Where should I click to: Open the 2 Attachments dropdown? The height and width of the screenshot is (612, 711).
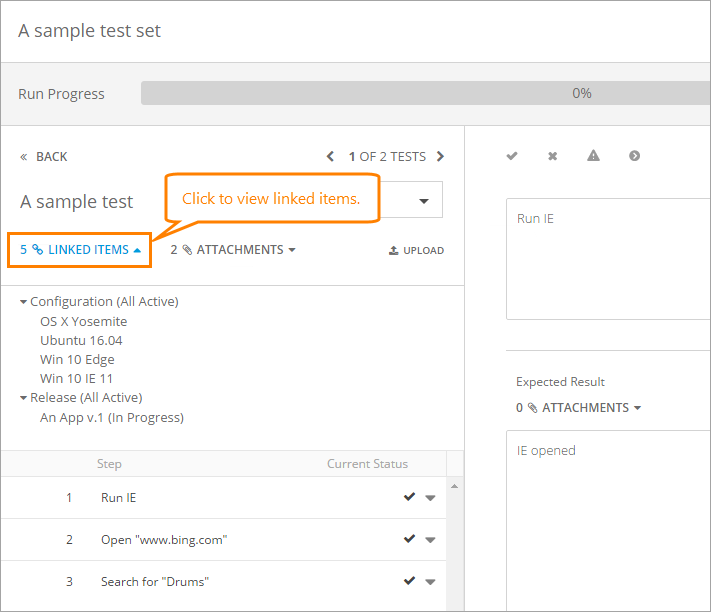[x=232, y=250]
